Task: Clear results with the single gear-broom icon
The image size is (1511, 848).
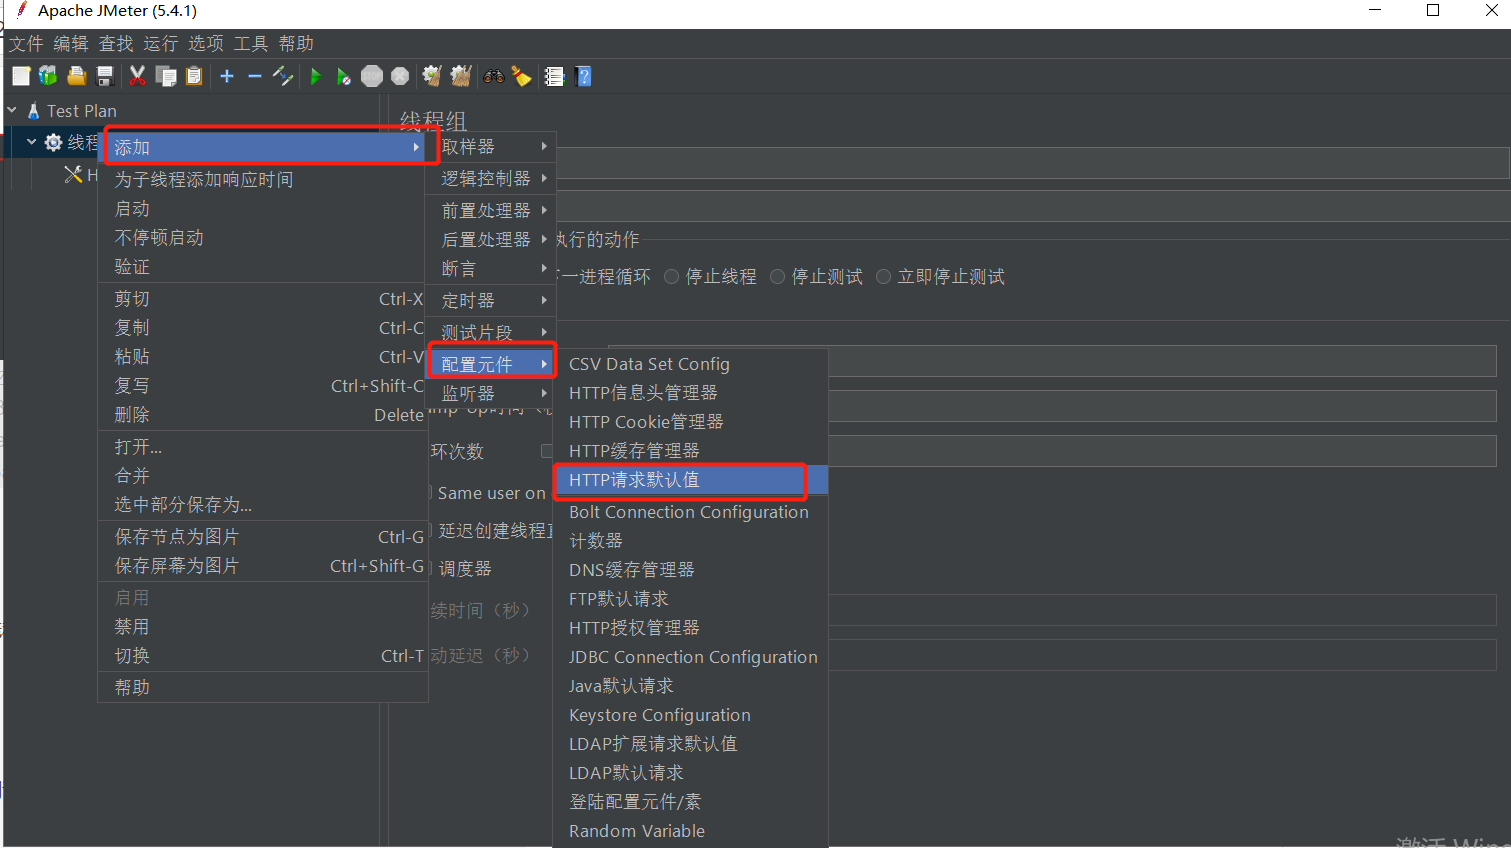Action: (432, 76)
